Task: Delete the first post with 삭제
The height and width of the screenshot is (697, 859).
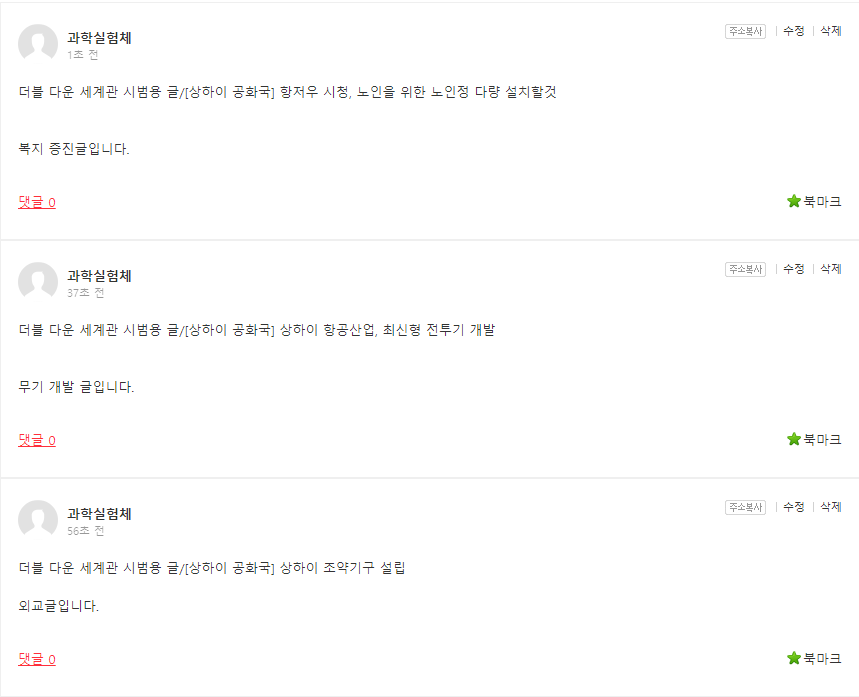Action: click(831, 31)
